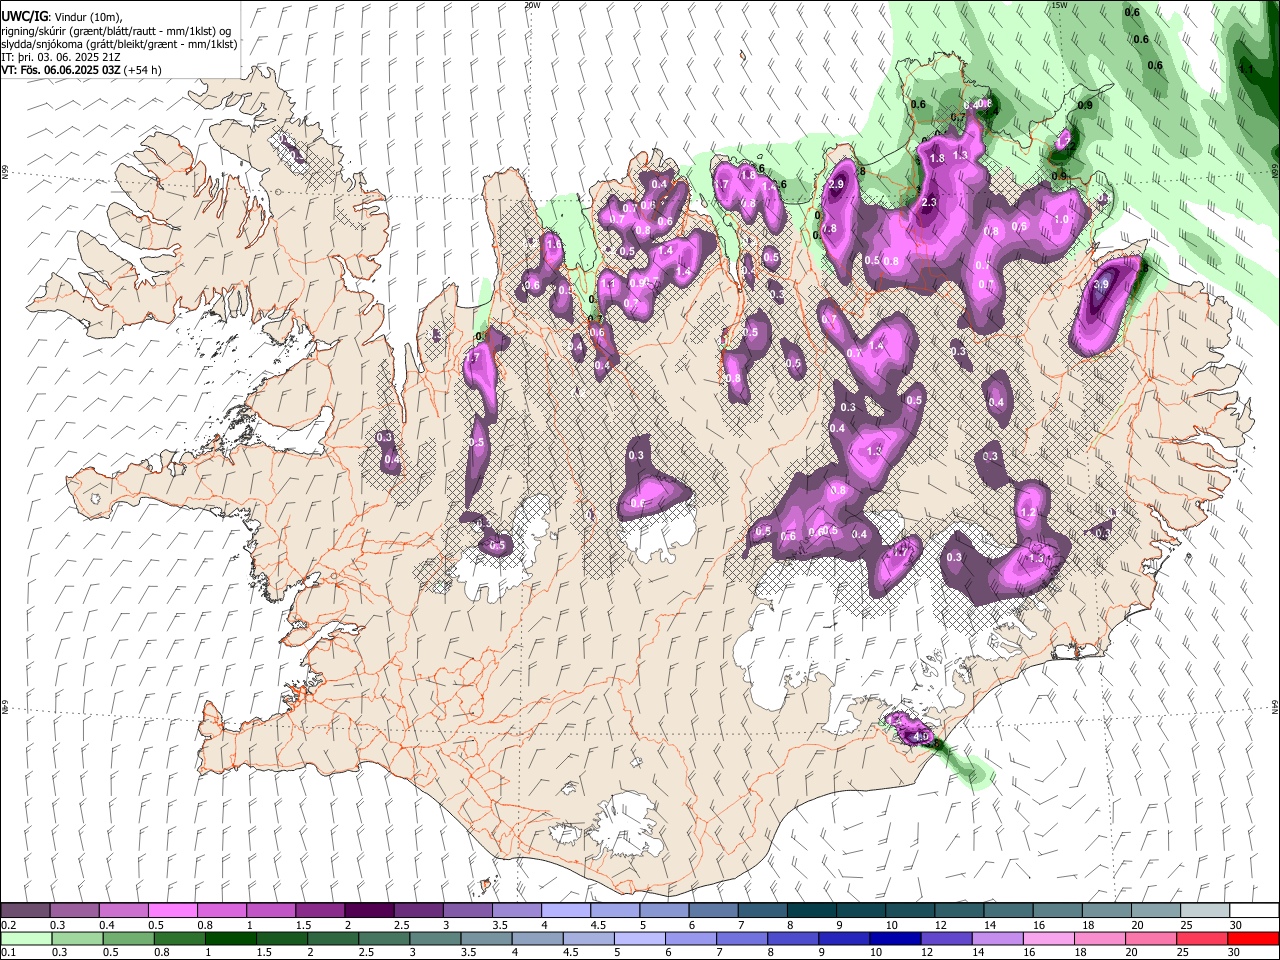Click the bright red swatch ending the rain legend

(x=1252, y=938)
